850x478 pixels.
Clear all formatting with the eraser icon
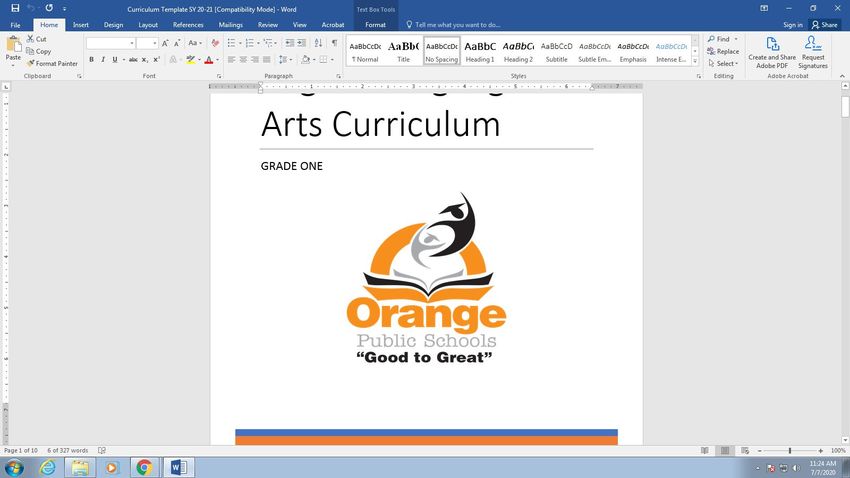click(x=215, y=43)
